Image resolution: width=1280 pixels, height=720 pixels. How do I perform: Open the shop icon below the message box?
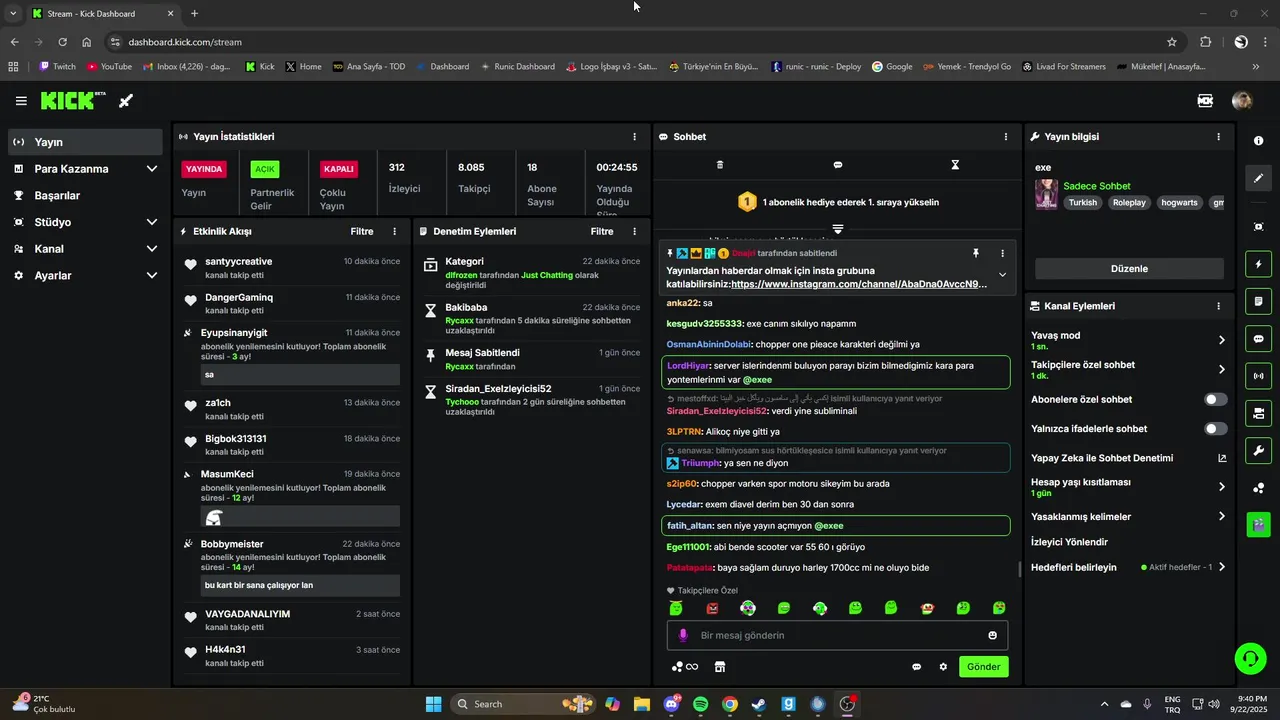719,667
